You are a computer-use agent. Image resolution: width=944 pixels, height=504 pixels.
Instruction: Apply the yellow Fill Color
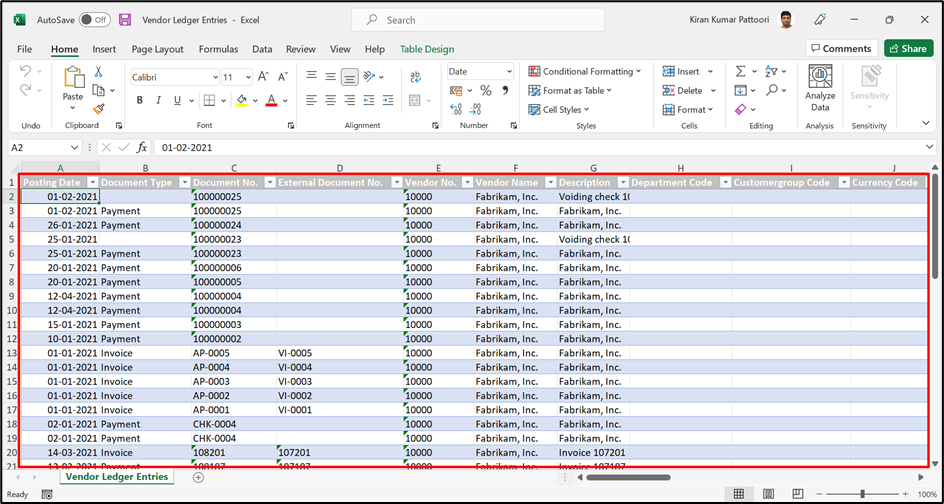click(241, 100)
